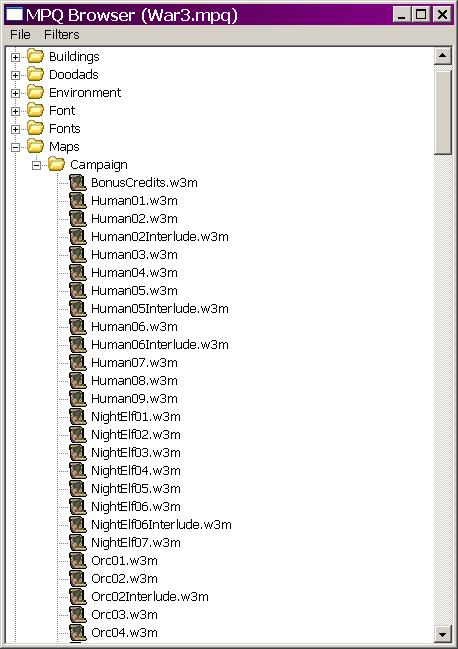Click the Human02Interlude.w3m map icon

point(78,237)
